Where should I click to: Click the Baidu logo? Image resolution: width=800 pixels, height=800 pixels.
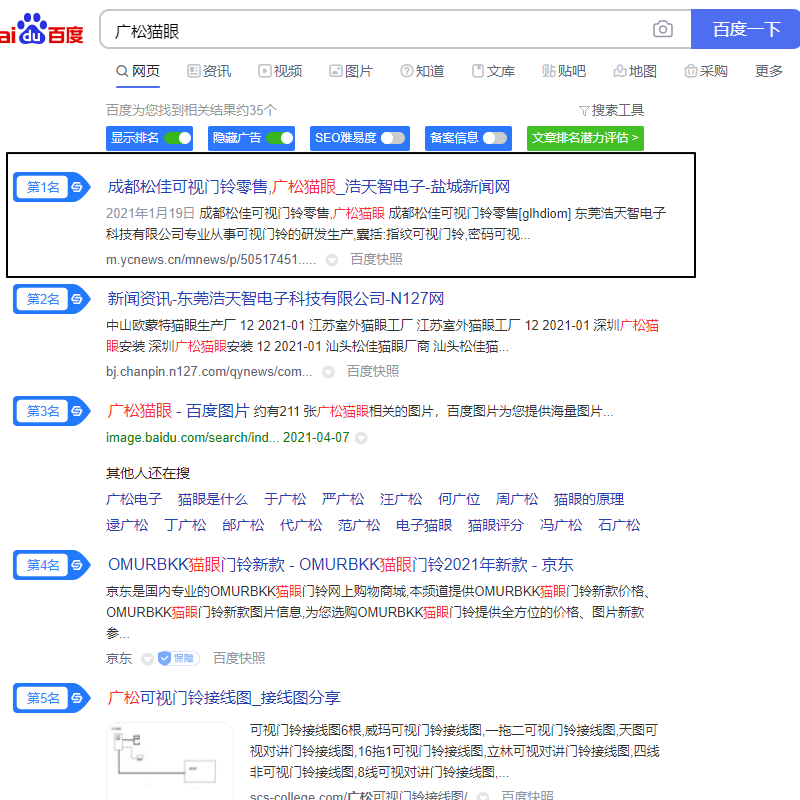pyautogui.click(x=41, y=30)
